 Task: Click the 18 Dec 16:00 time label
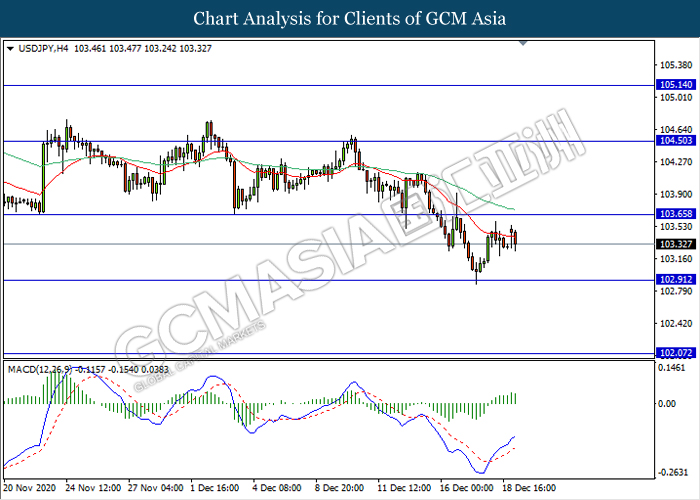(529, 488)
